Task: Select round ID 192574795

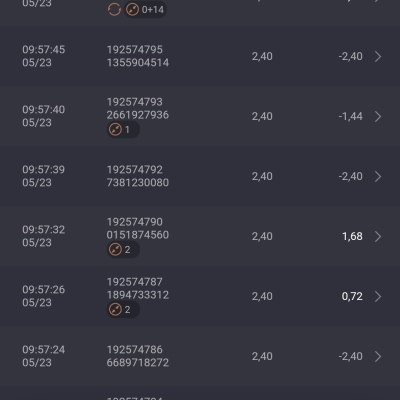Action: [x=135, y=50]
